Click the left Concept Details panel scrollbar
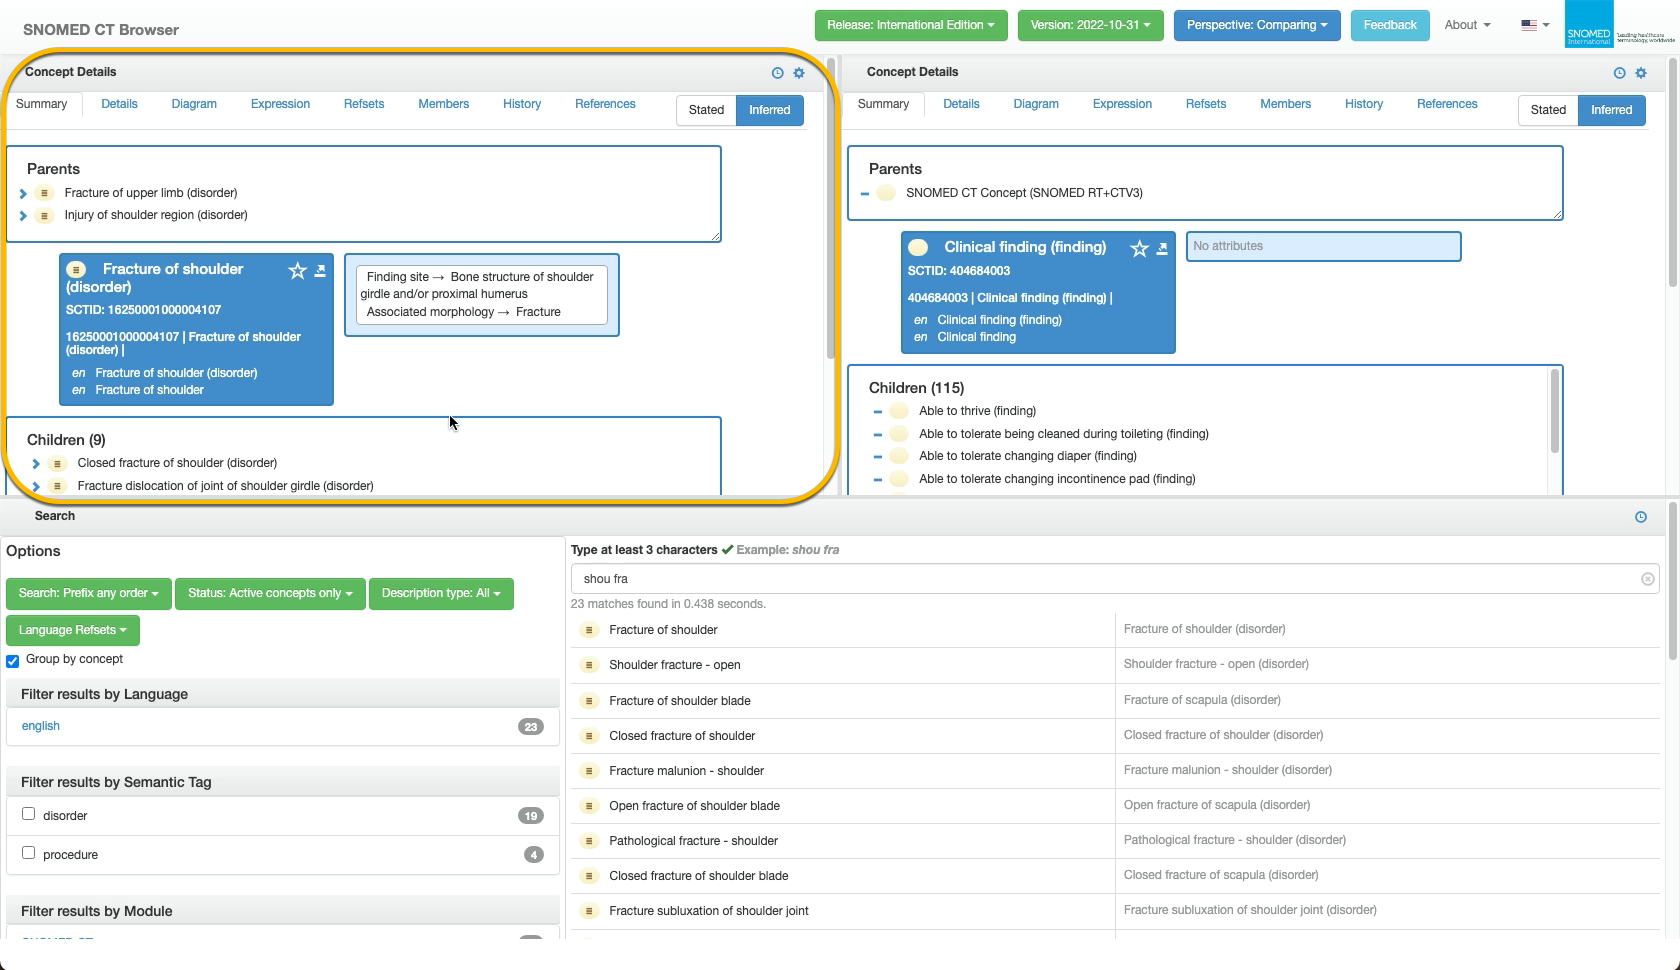The image size is (1680, 970). click(x=830, y=210)
